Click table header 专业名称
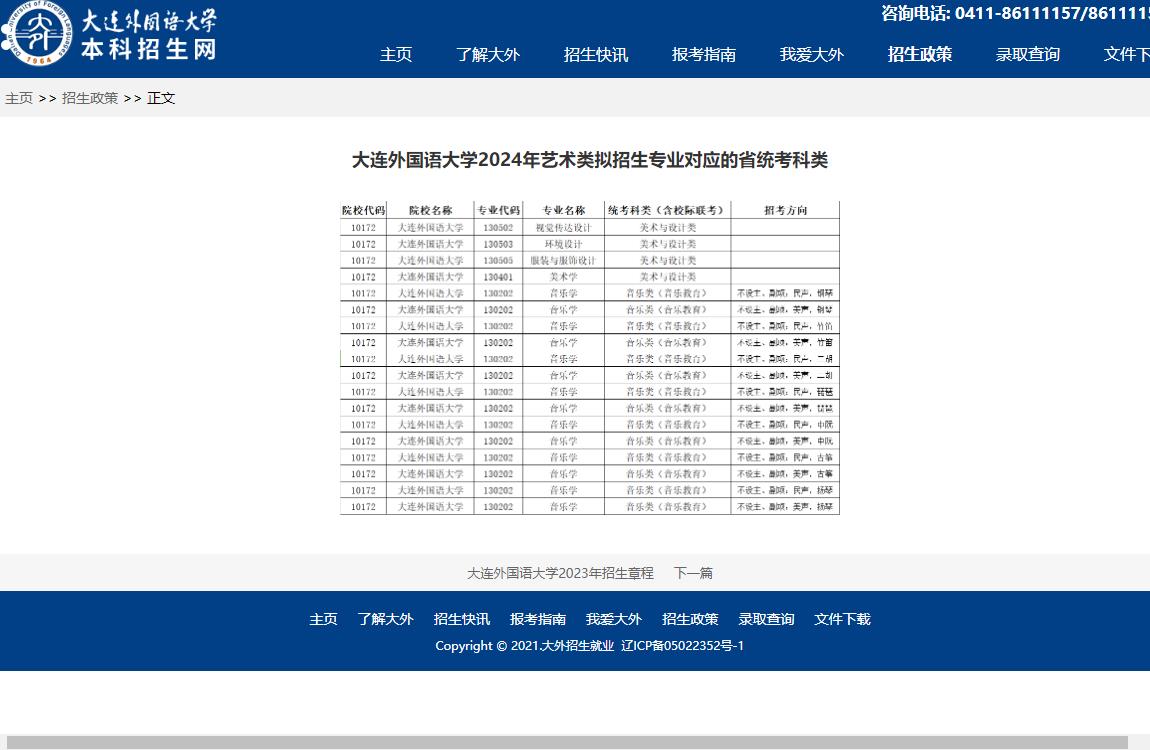The height and width of the screenshot is (750, 1150). point(563,210)
